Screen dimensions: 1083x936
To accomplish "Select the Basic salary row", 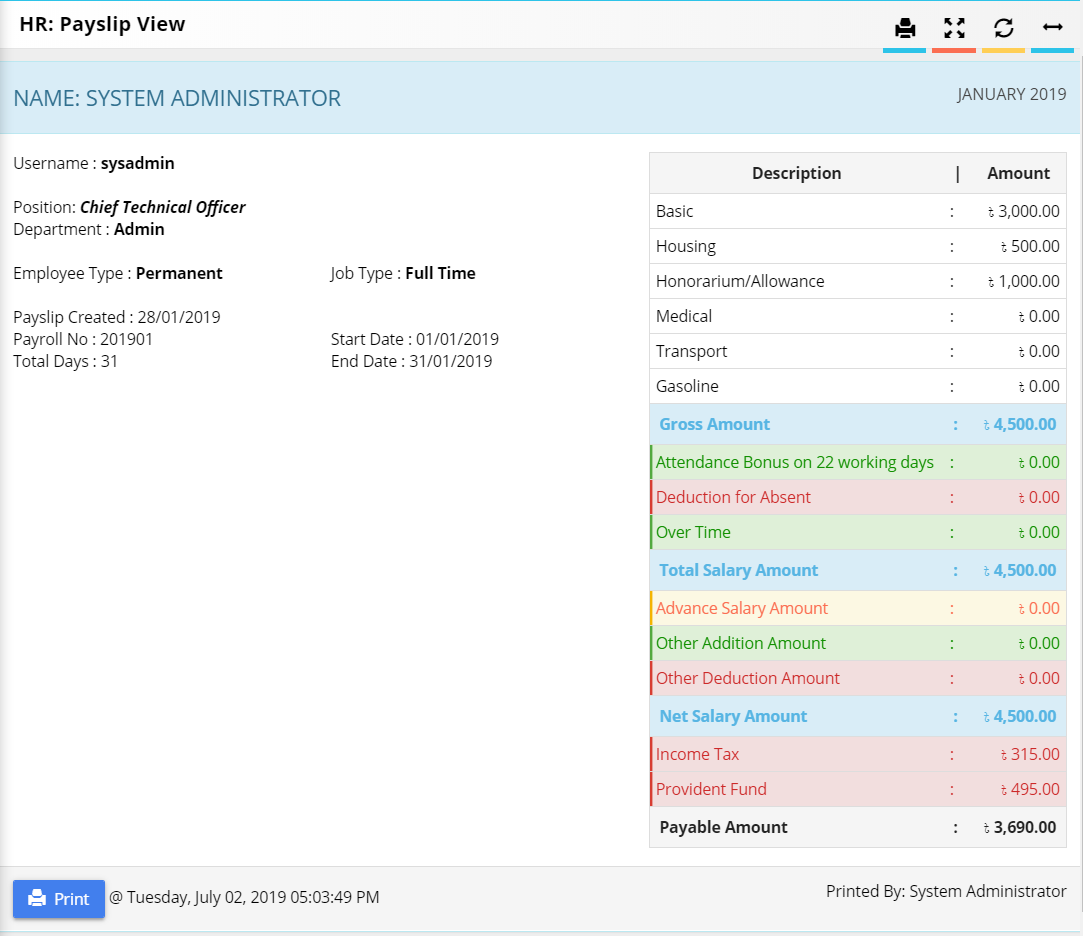I will tap(858, 211).
